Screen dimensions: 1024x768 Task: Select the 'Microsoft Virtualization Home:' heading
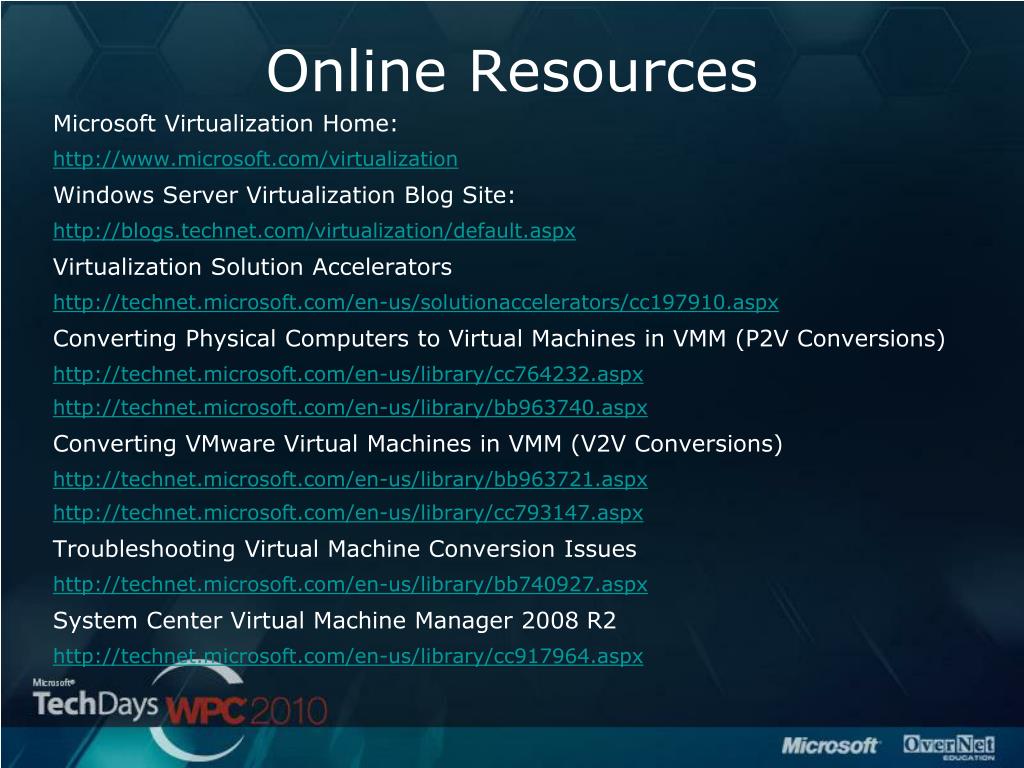click(225, 123)
